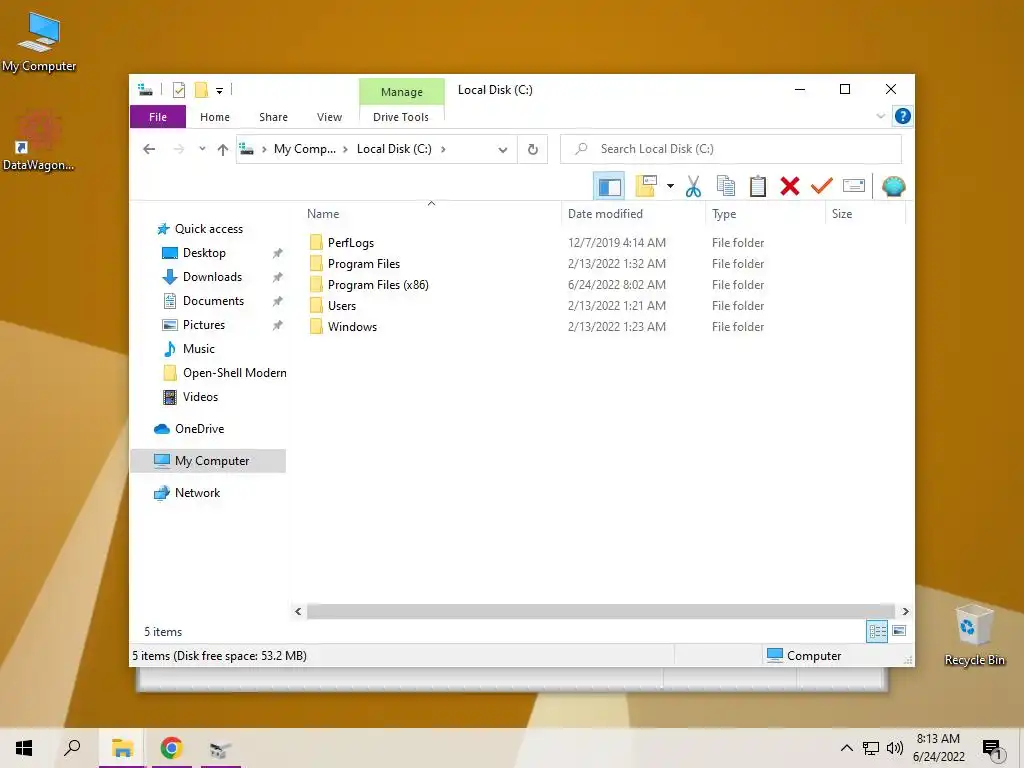Open the Drive Tools tab
1024x768 pixels.
coord(401,117)
